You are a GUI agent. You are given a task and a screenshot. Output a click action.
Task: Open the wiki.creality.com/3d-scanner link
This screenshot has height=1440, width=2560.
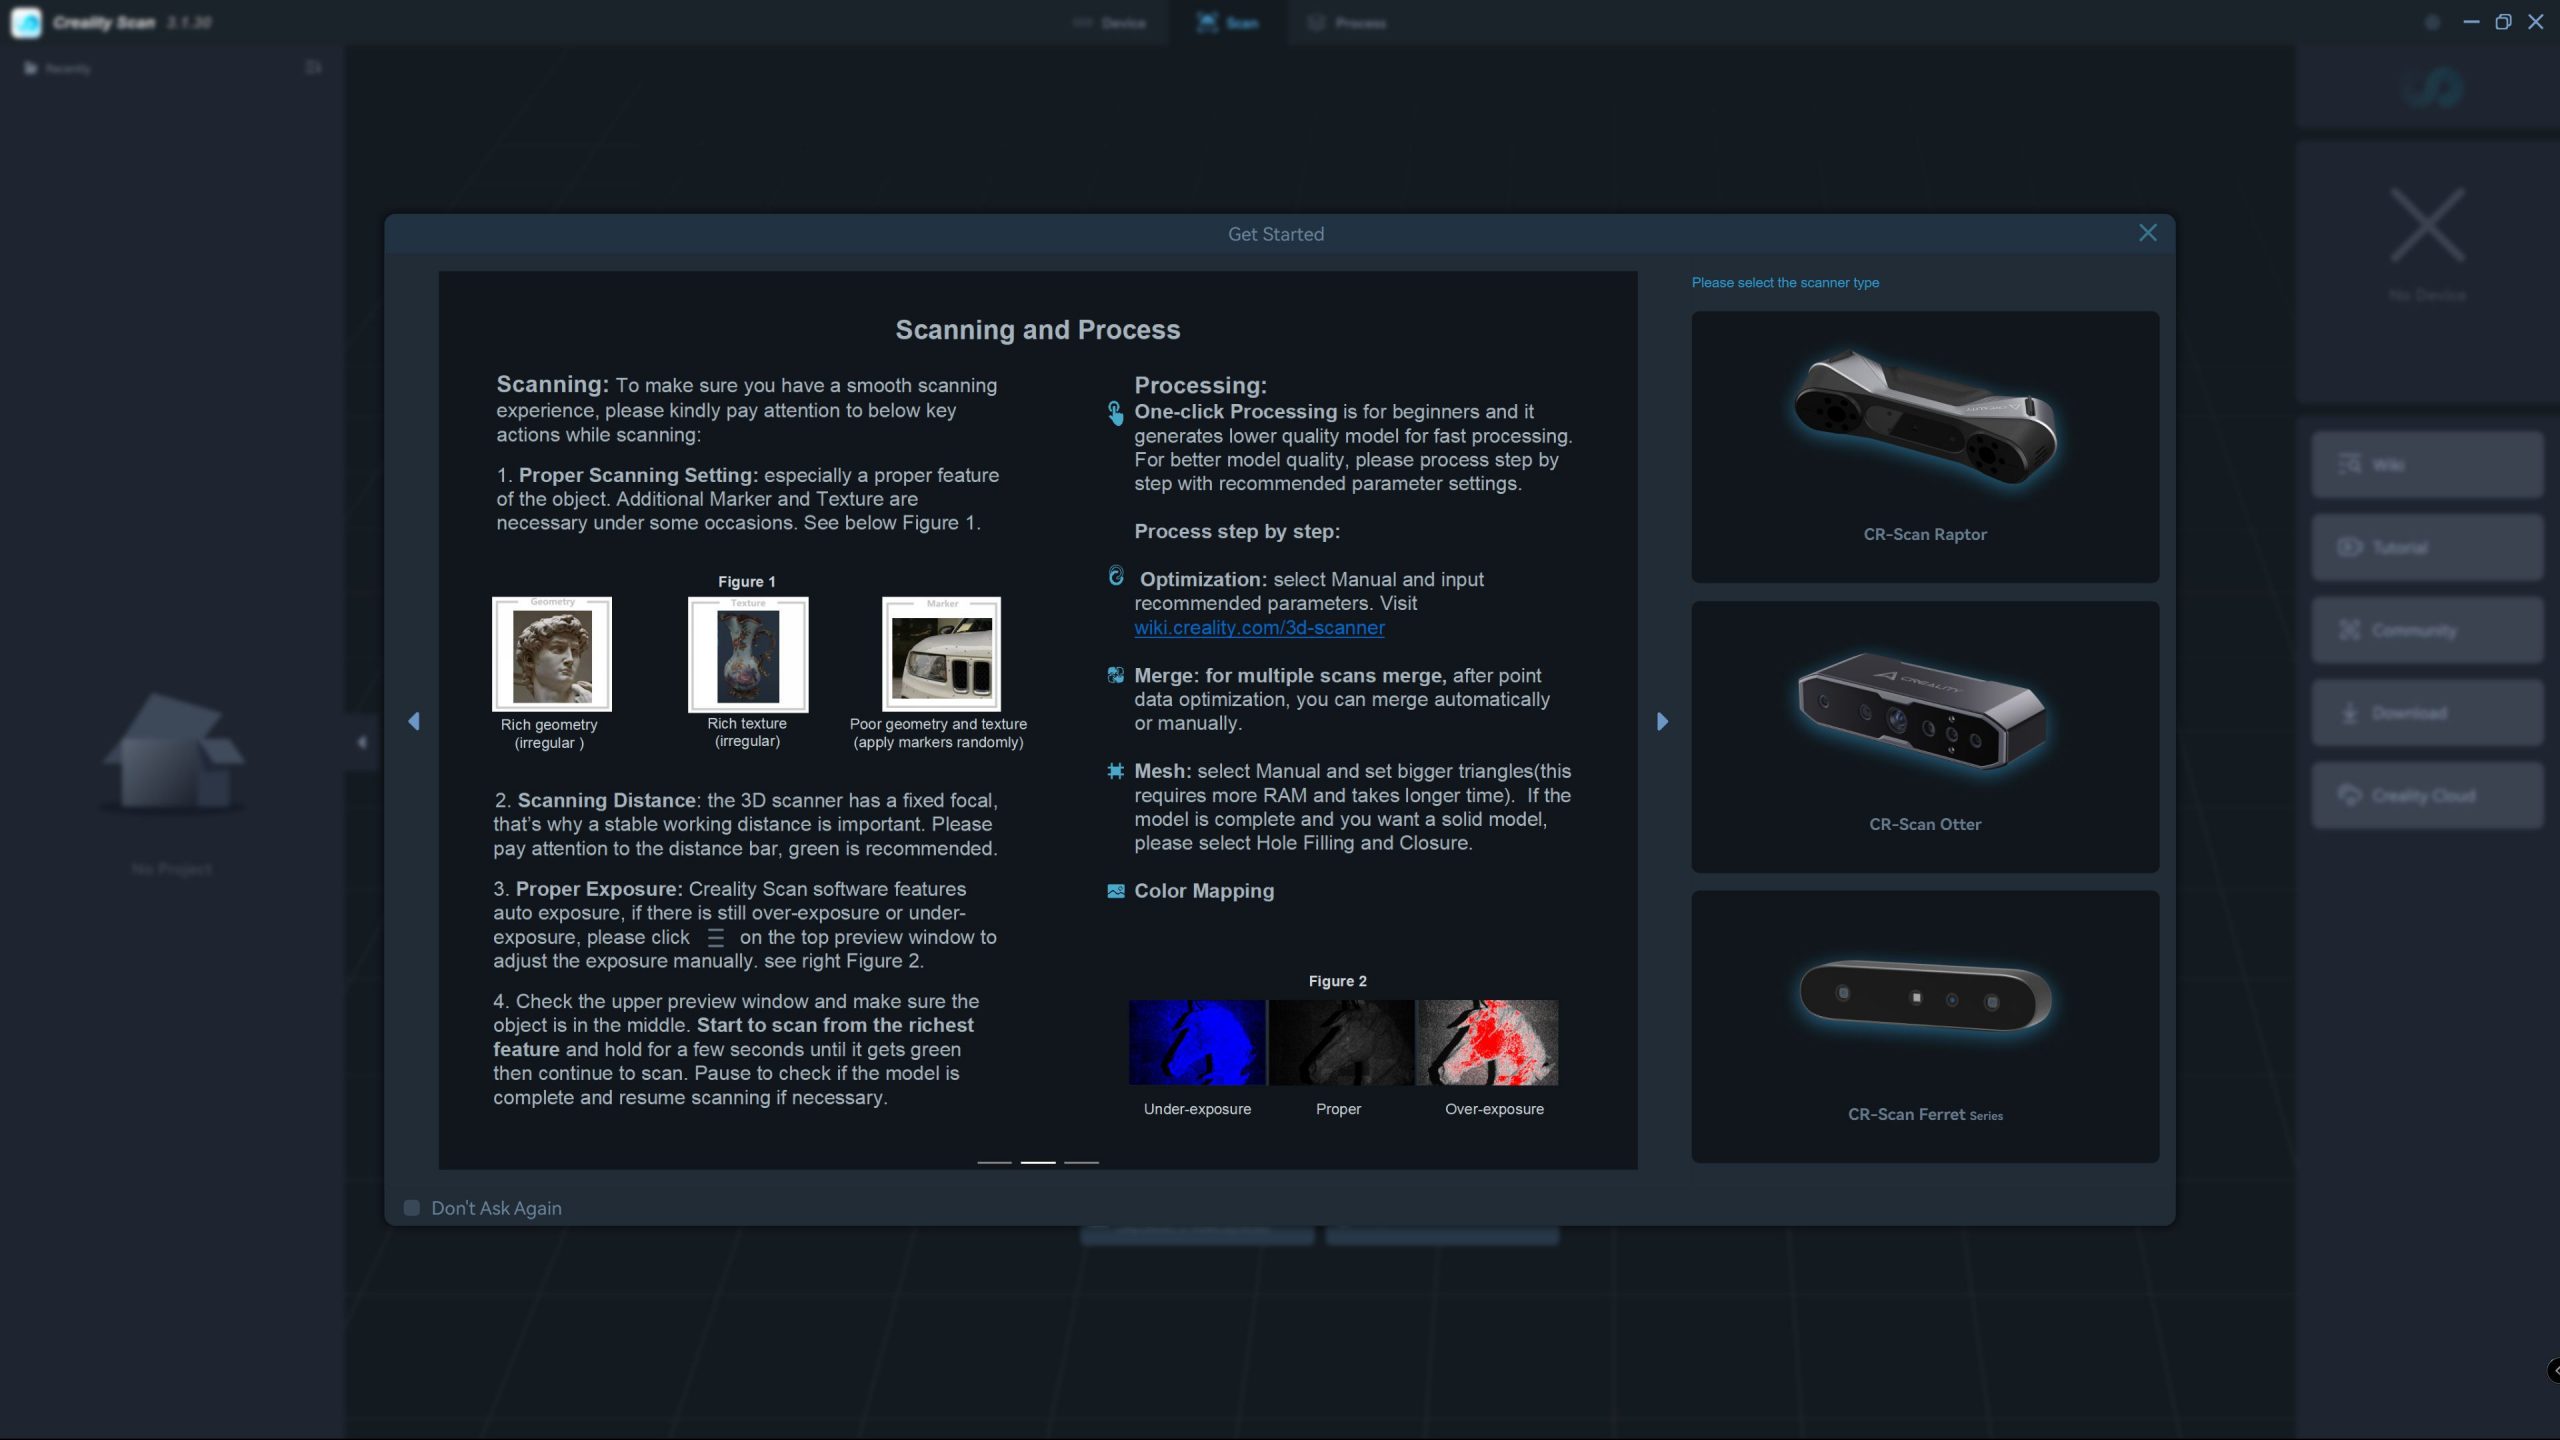click(1259, 628)
